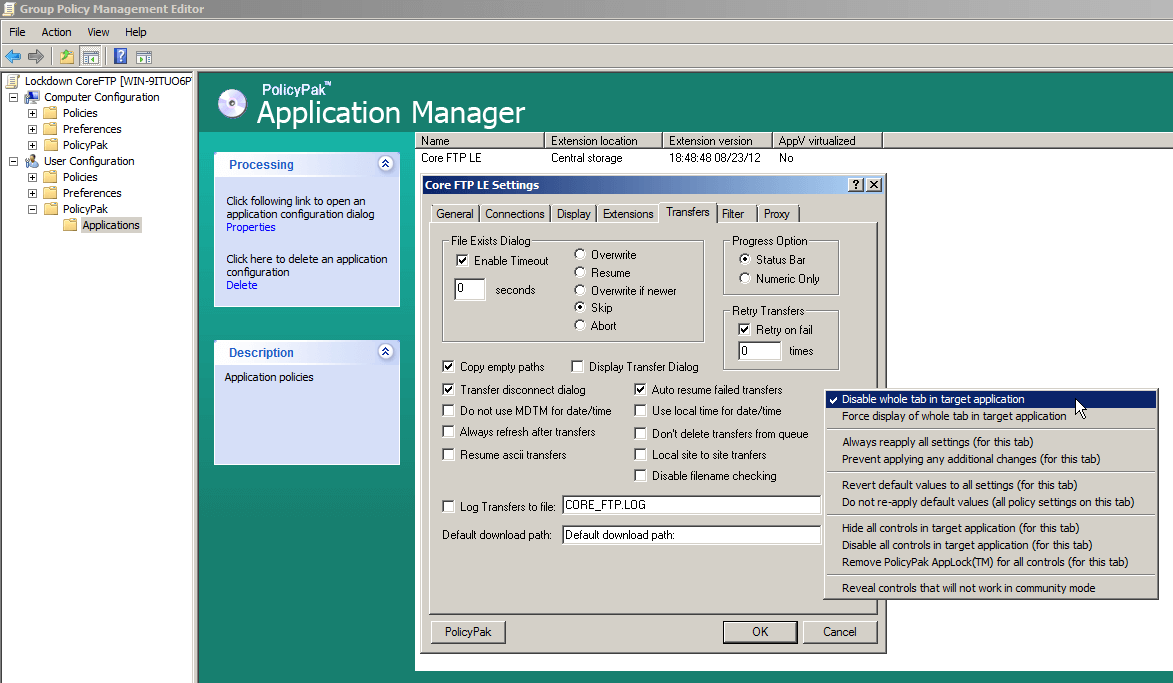This screenshot has height=683, width=1173.
Task: Toggle the action pane toolbar icon
Action: [x=144, y=57]
